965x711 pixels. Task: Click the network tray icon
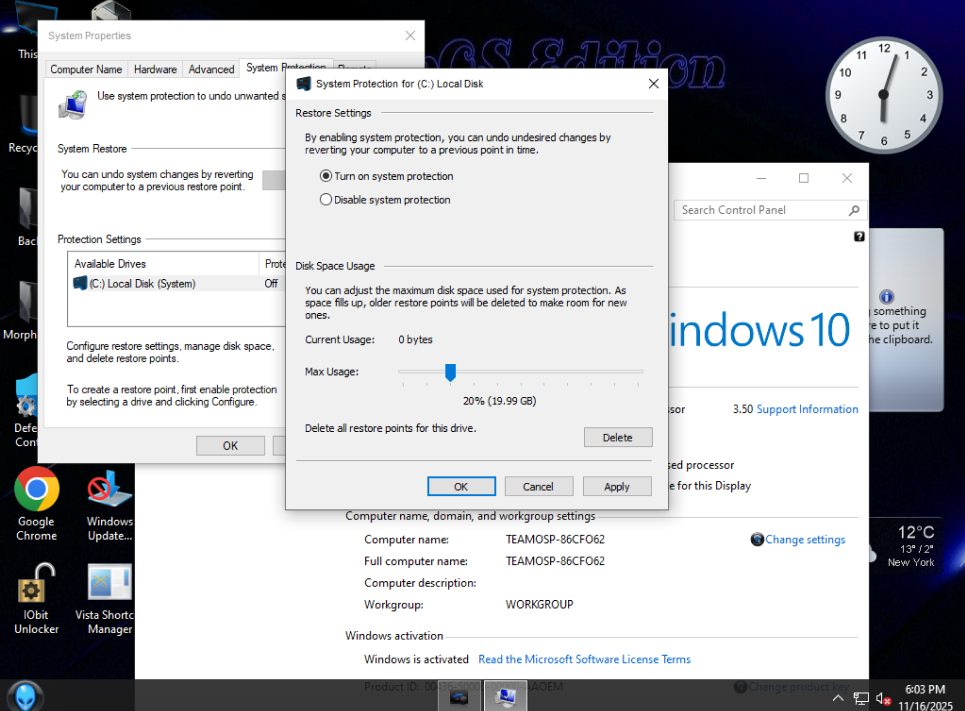pos(861,698)
